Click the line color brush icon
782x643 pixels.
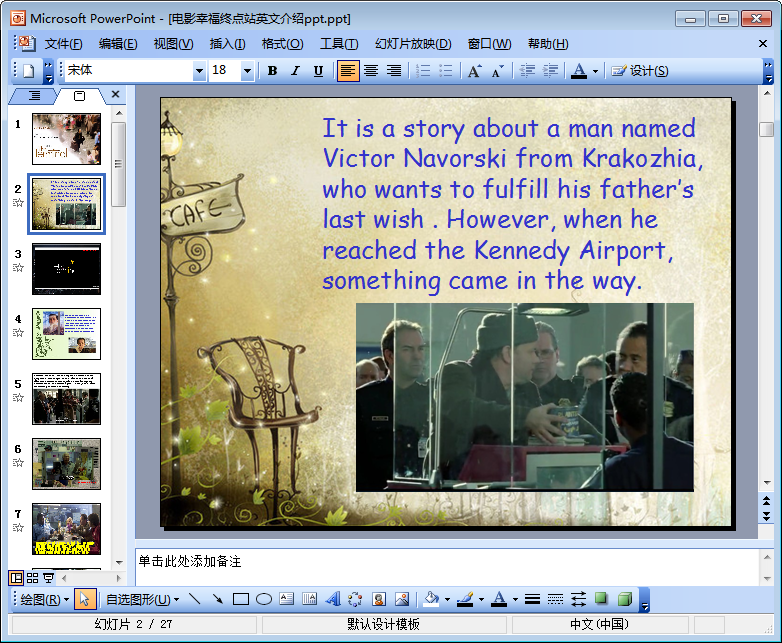pyautogui.click(x=465, y=599)
